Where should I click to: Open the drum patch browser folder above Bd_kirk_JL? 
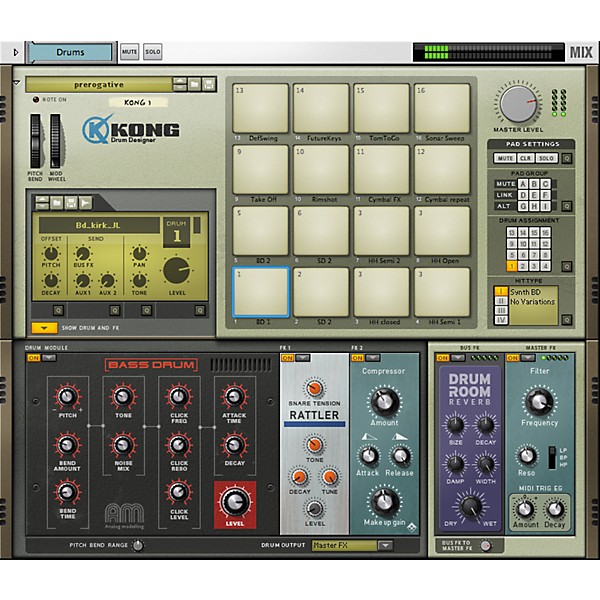click(x=56, y=202)
